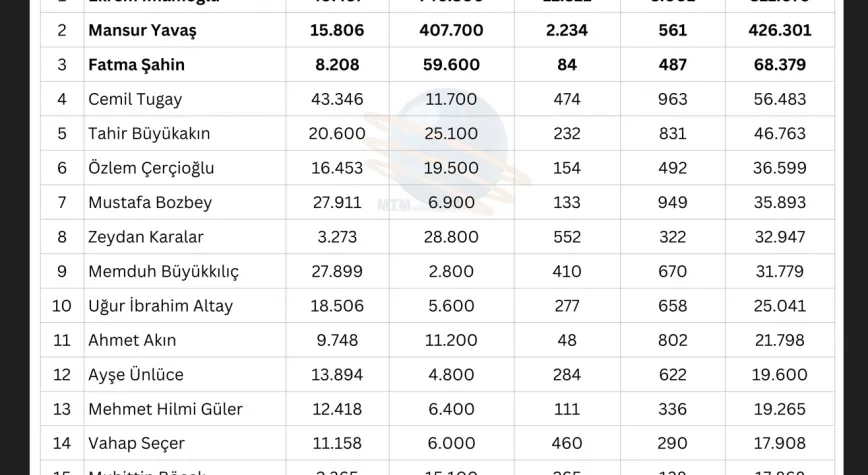Image resolution: width=868 pixels, height=475 pixels.
Task: Click Fatma Şahin's total value 68.379
Action: 779,65
